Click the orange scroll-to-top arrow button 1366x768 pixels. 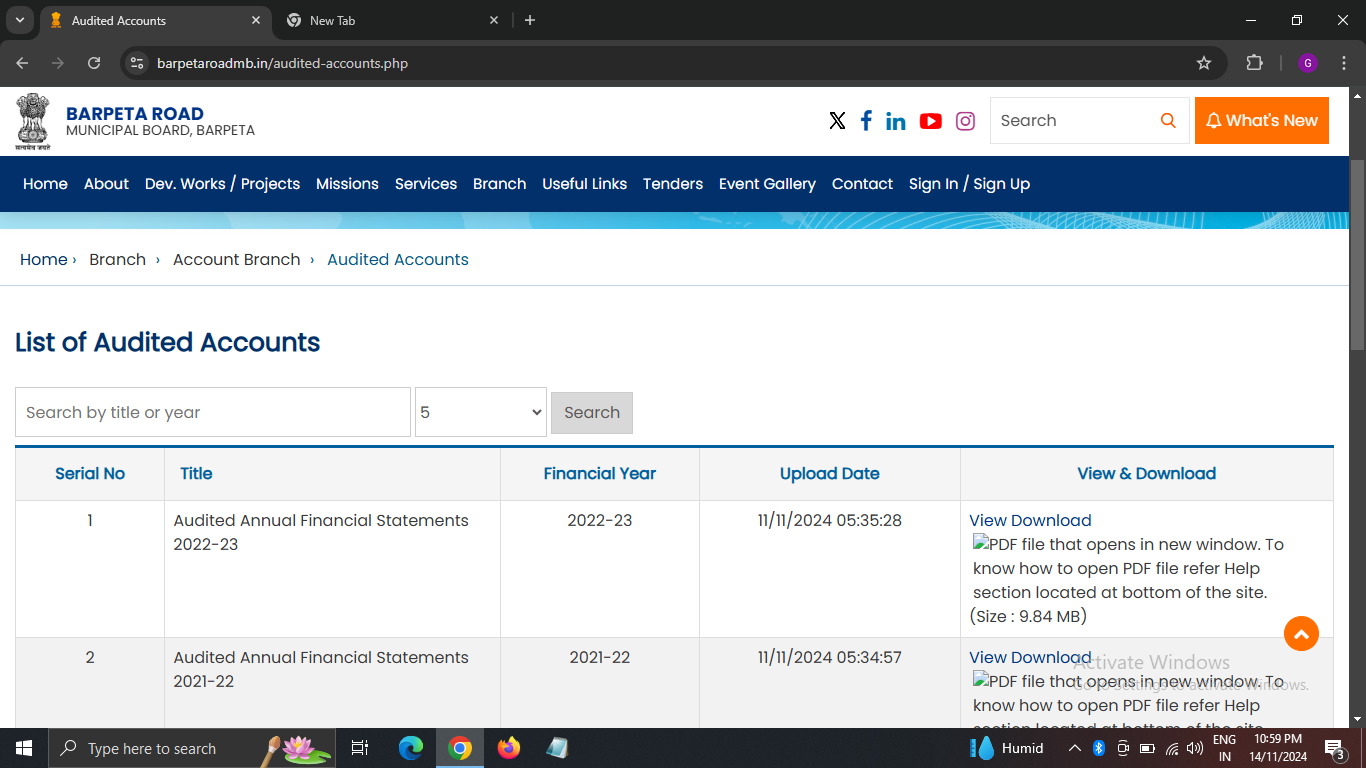[x=1301, y=633]
